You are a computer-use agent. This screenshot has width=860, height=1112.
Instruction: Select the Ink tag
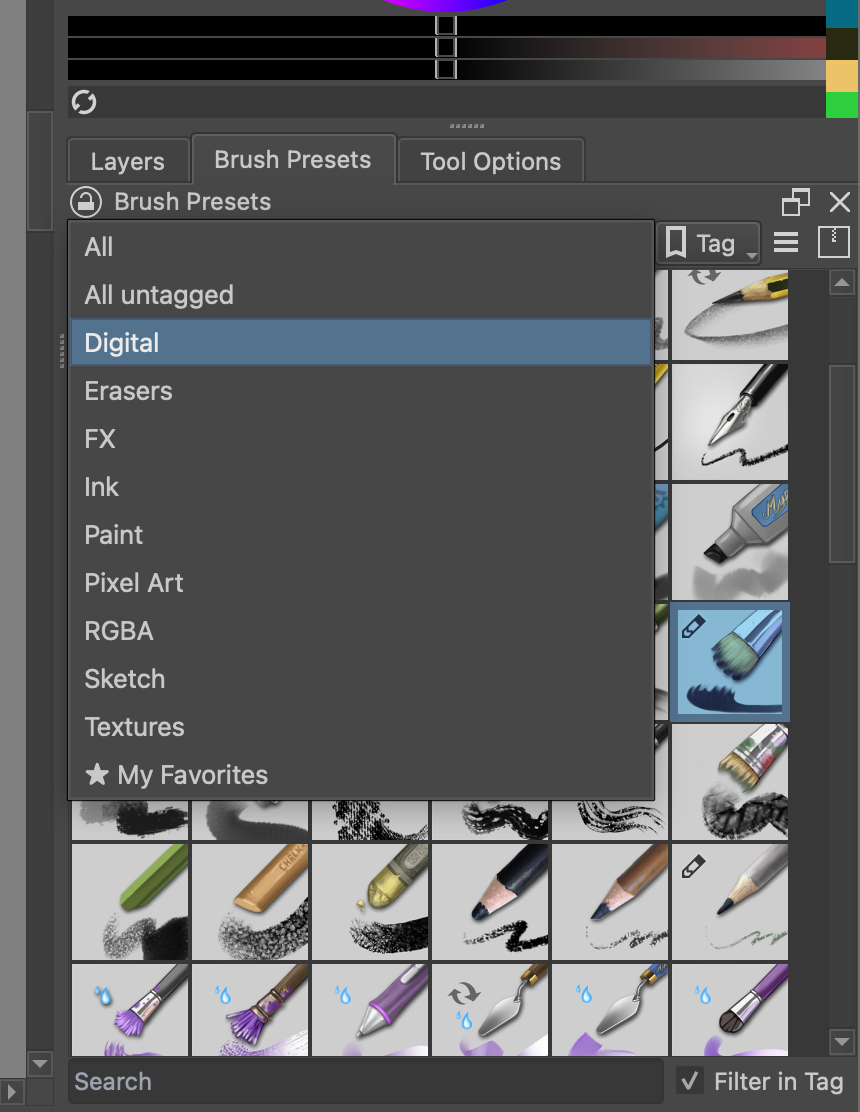(361, 487)
